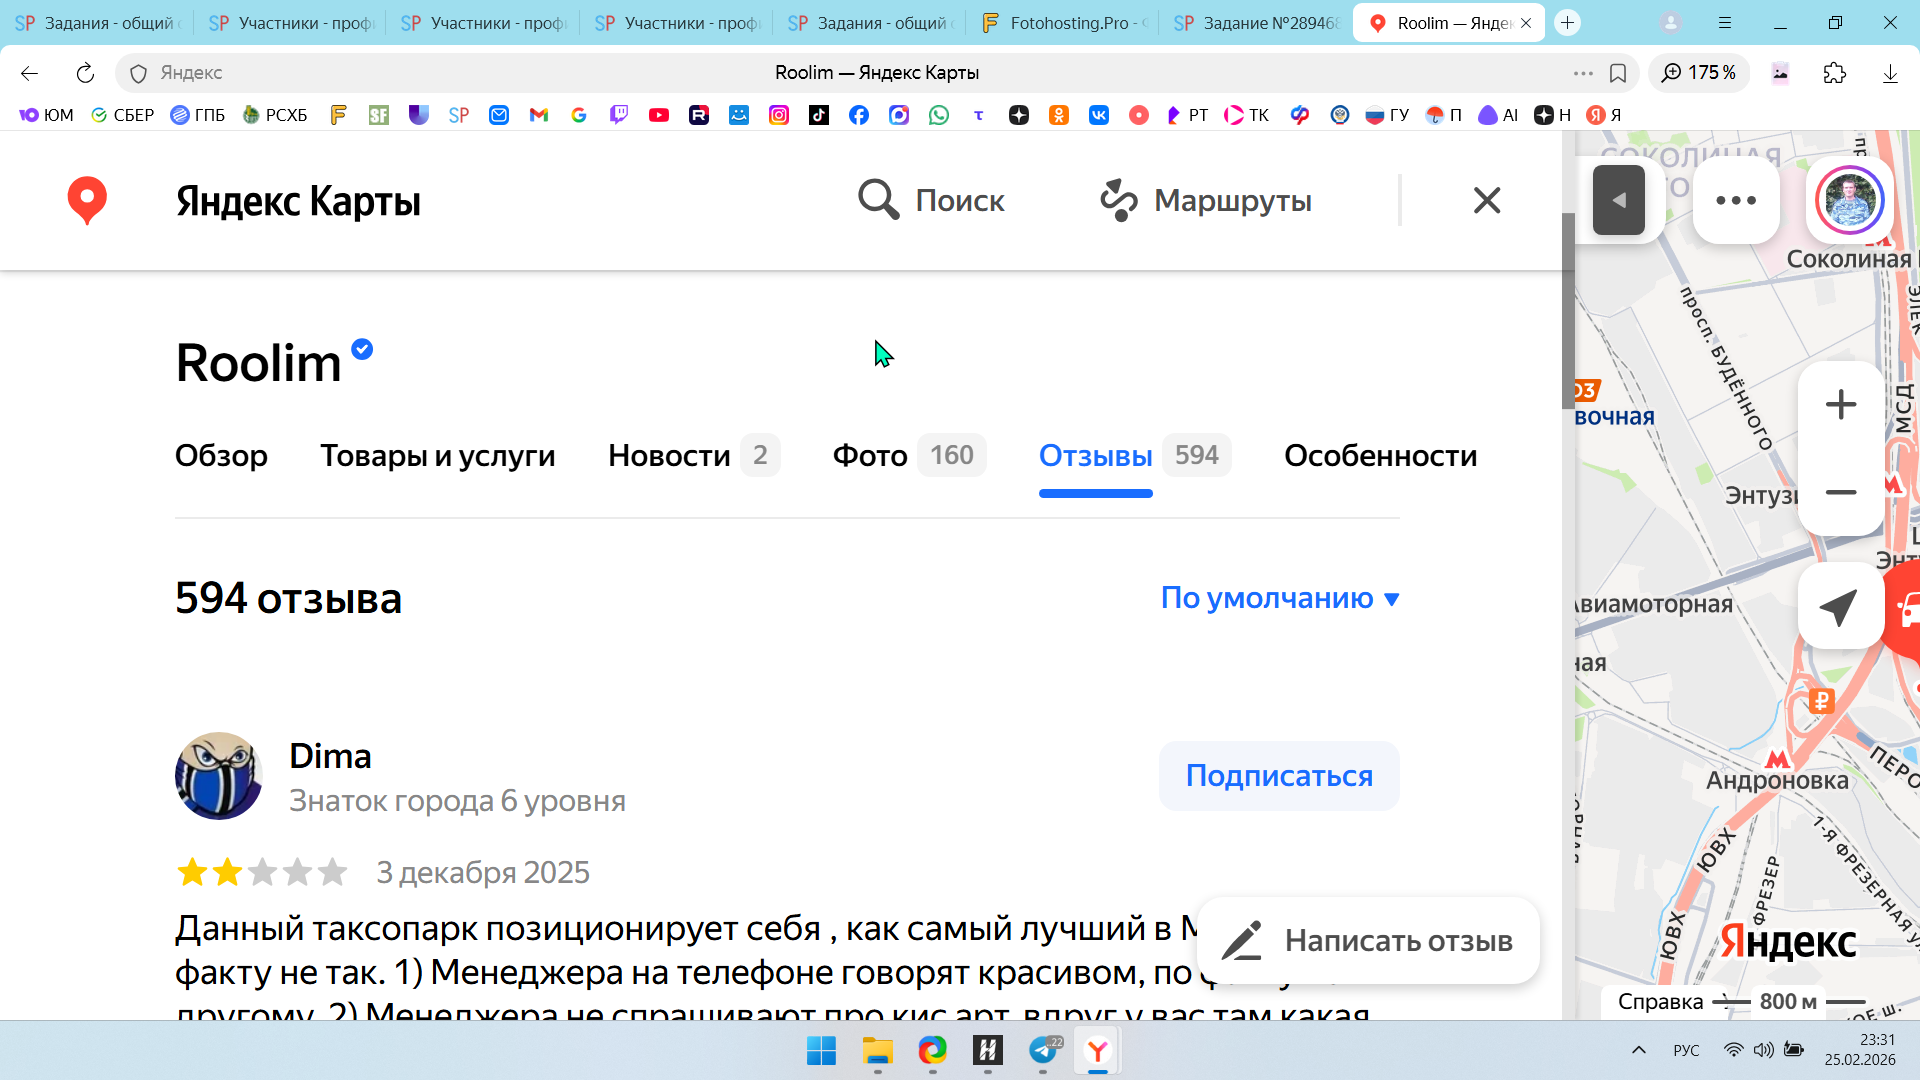
Task: Close the Yandex Maps panel with X
Action: pyautogui.click(x=1487, y=200)
